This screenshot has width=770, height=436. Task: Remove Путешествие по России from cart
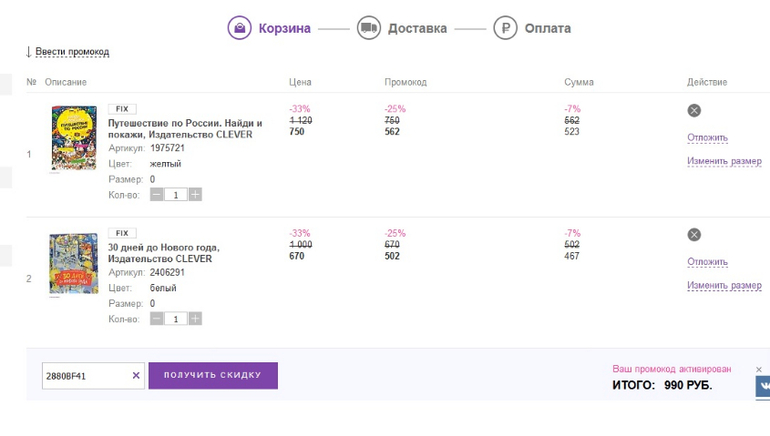click(x=694, y=111)
